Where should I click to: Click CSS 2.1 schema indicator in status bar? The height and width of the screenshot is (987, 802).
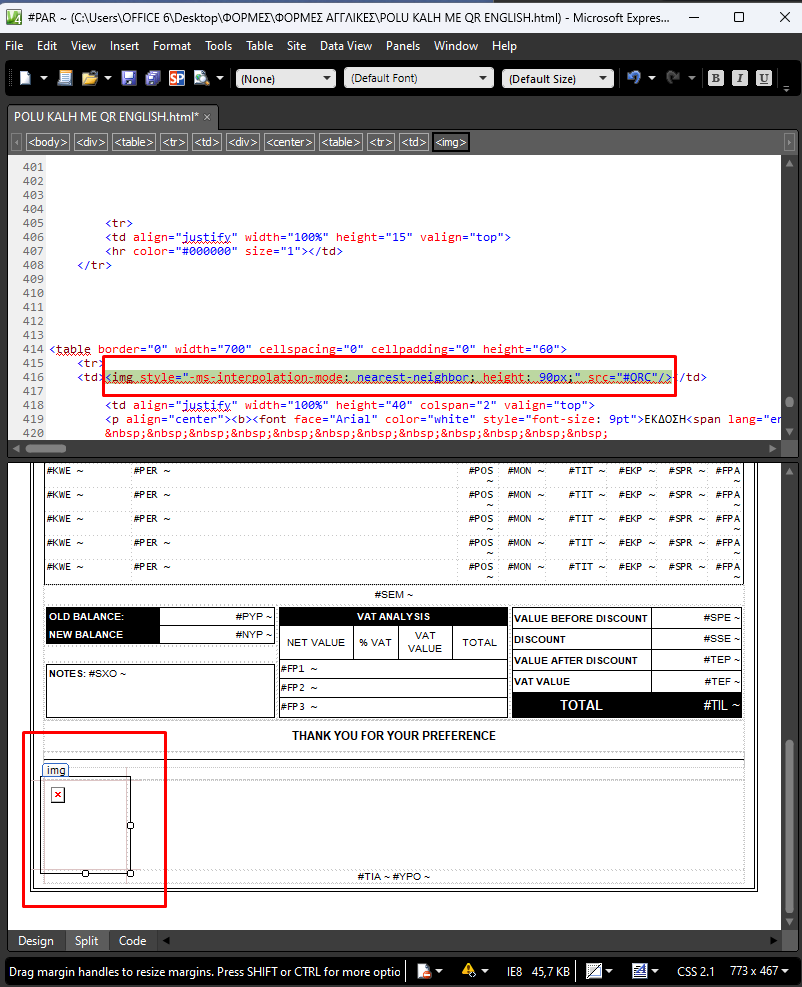pos(696,971)
